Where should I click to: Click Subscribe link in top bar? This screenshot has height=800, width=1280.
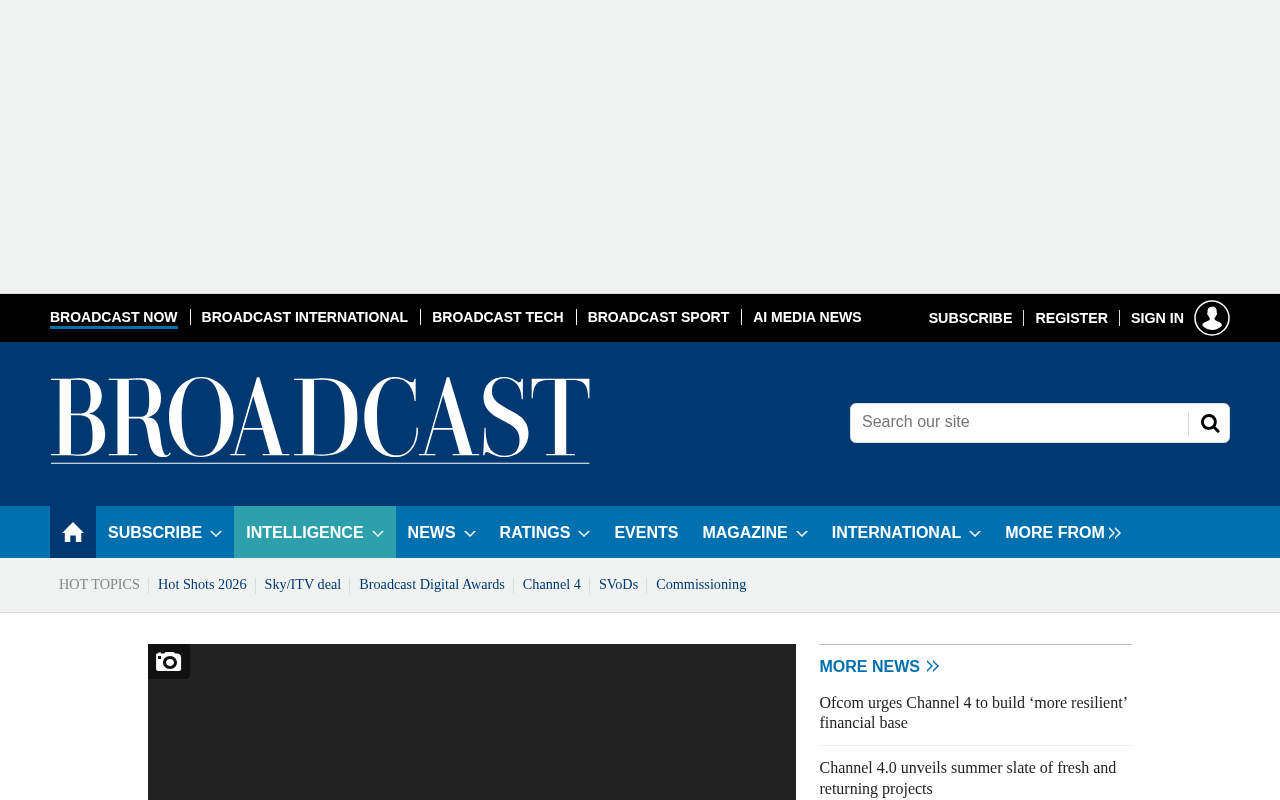click(970, 318)
